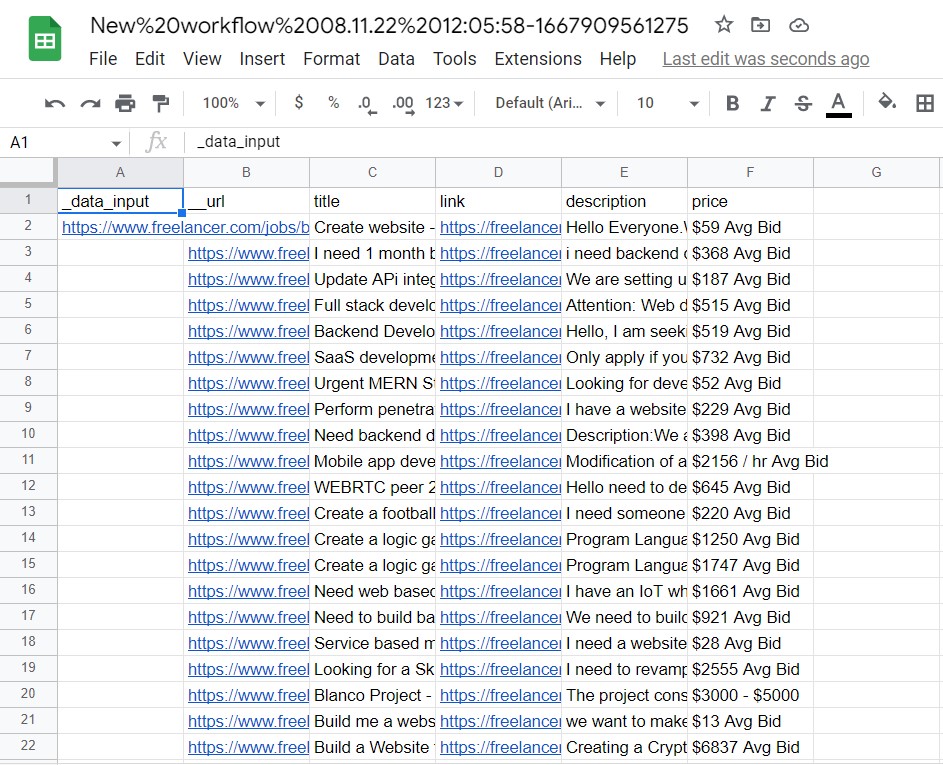Toggle italic formatting
943x765 pixels.
point(768,103)
